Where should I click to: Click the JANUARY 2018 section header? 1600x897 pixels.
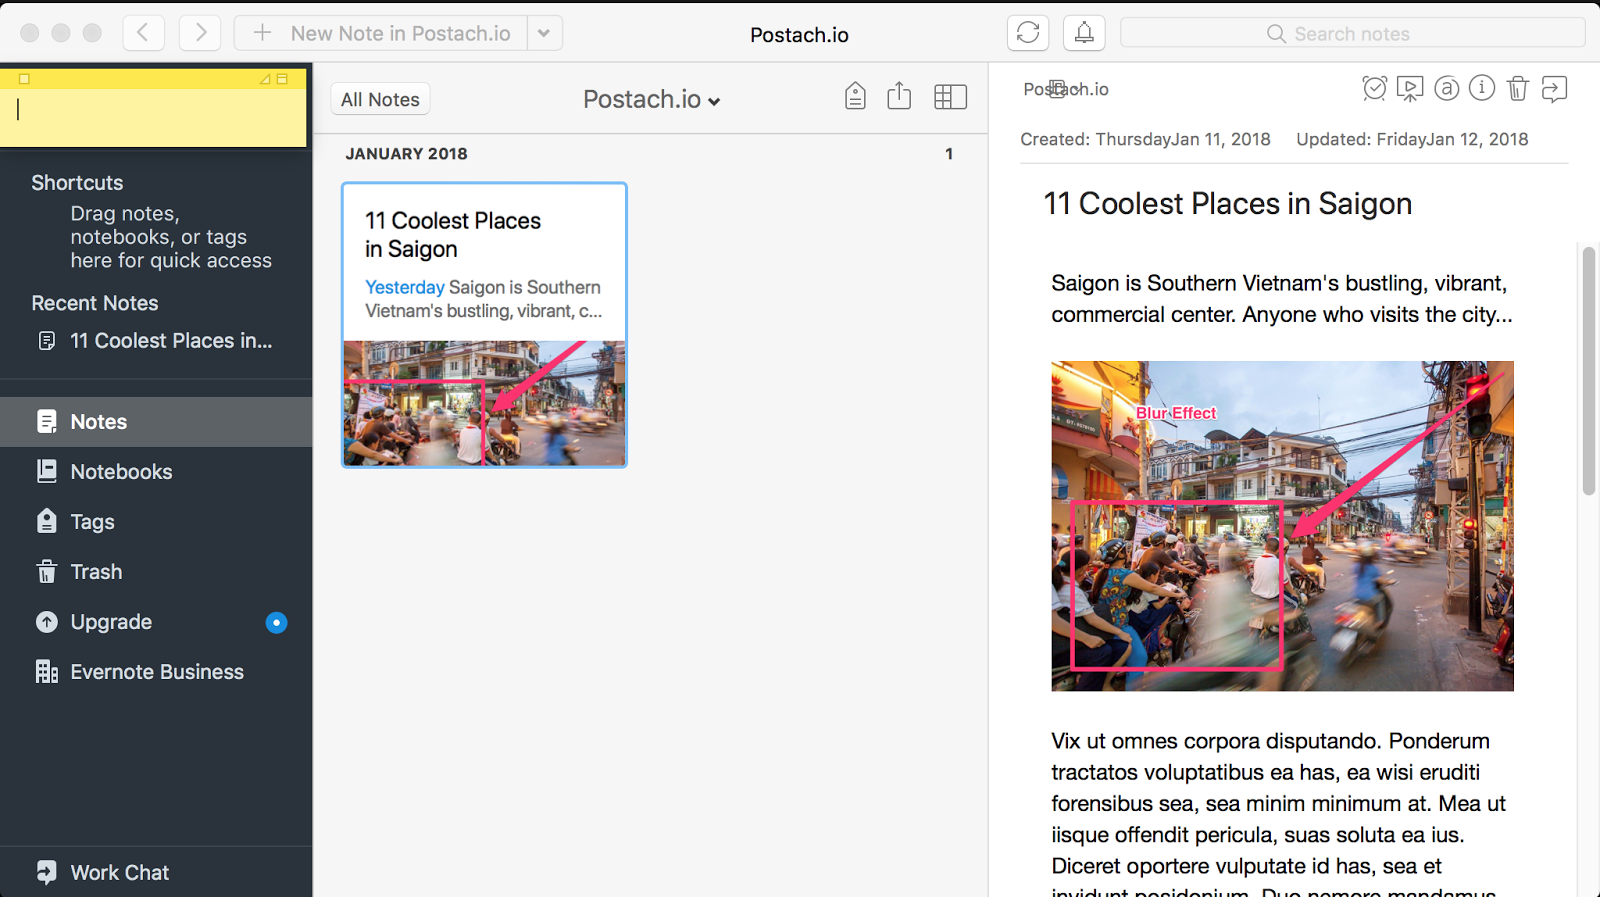(407, 154)
